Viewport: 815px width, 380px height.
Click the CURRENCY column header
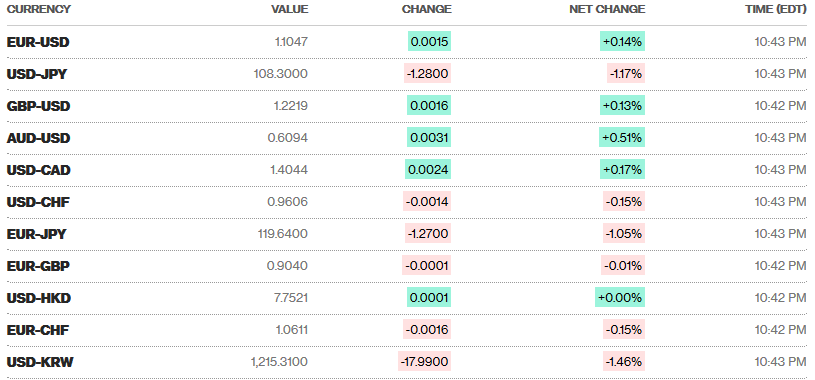(x=38, y=9)
